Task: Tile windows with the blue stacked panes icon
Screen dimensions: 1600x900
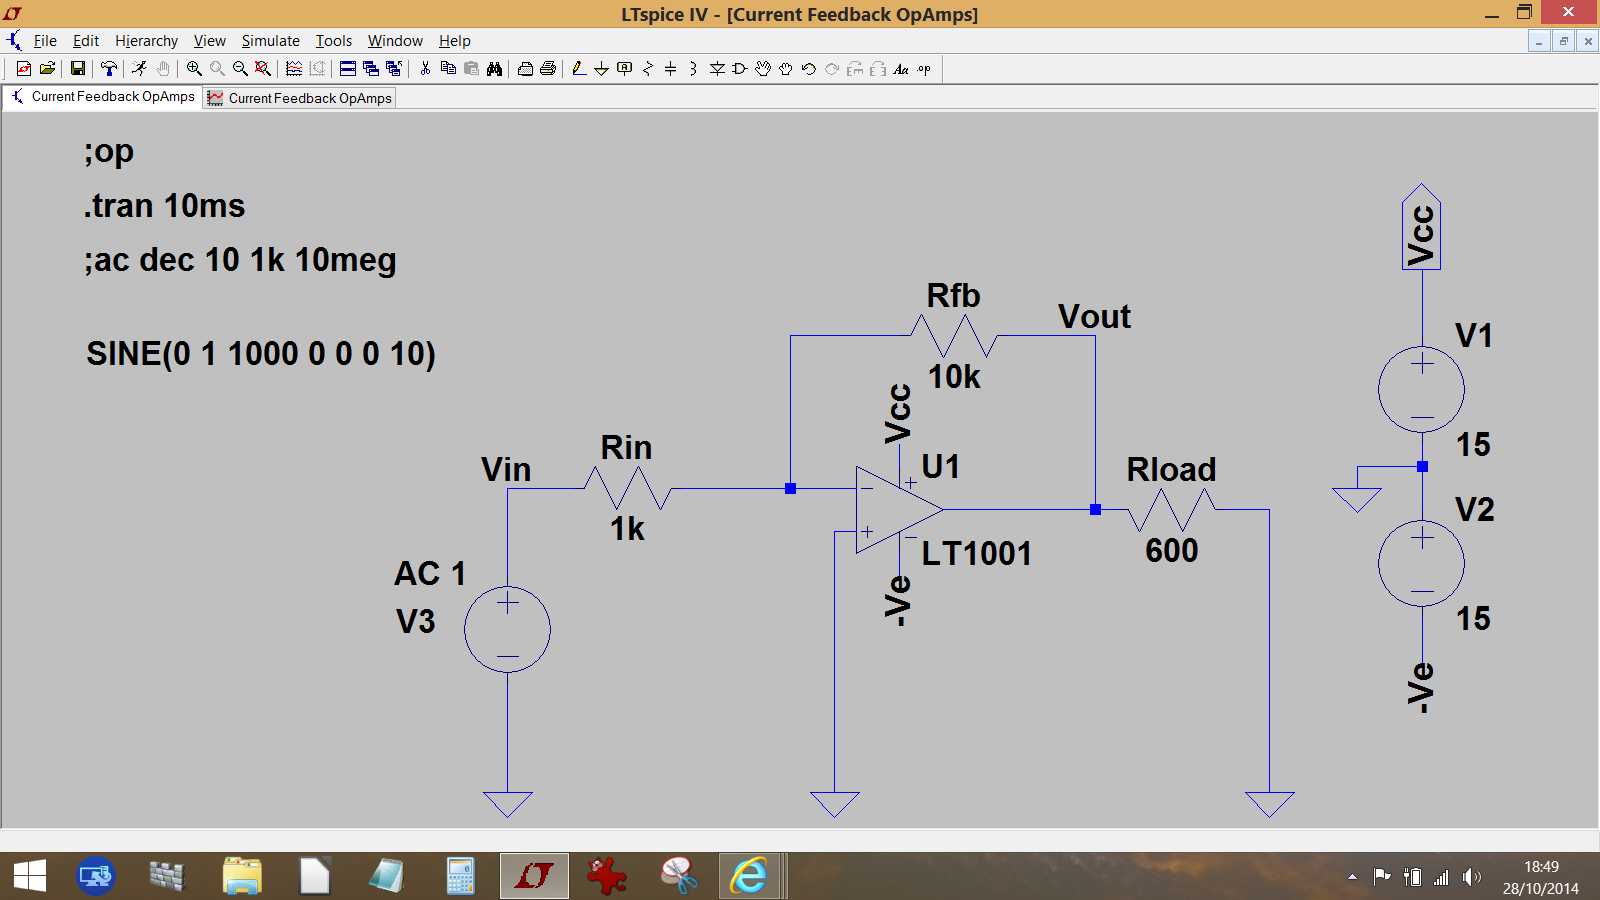Action: tap(347, 69)
